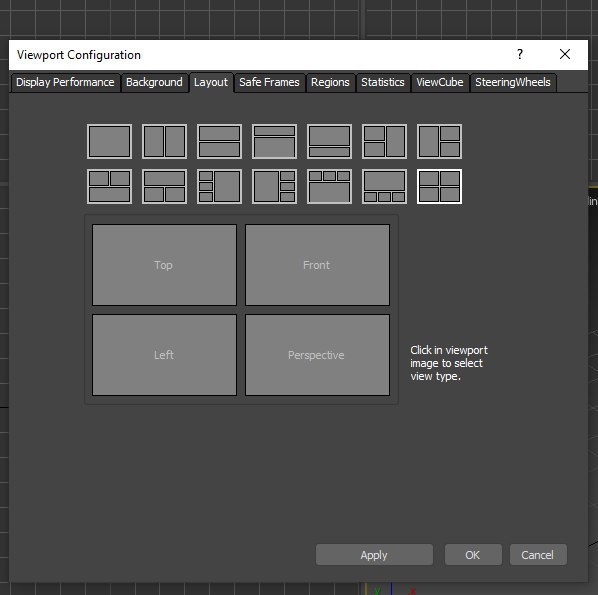Pick the layout with one large left, three small right
598x595 pixels.
click(x=274, y=187)
